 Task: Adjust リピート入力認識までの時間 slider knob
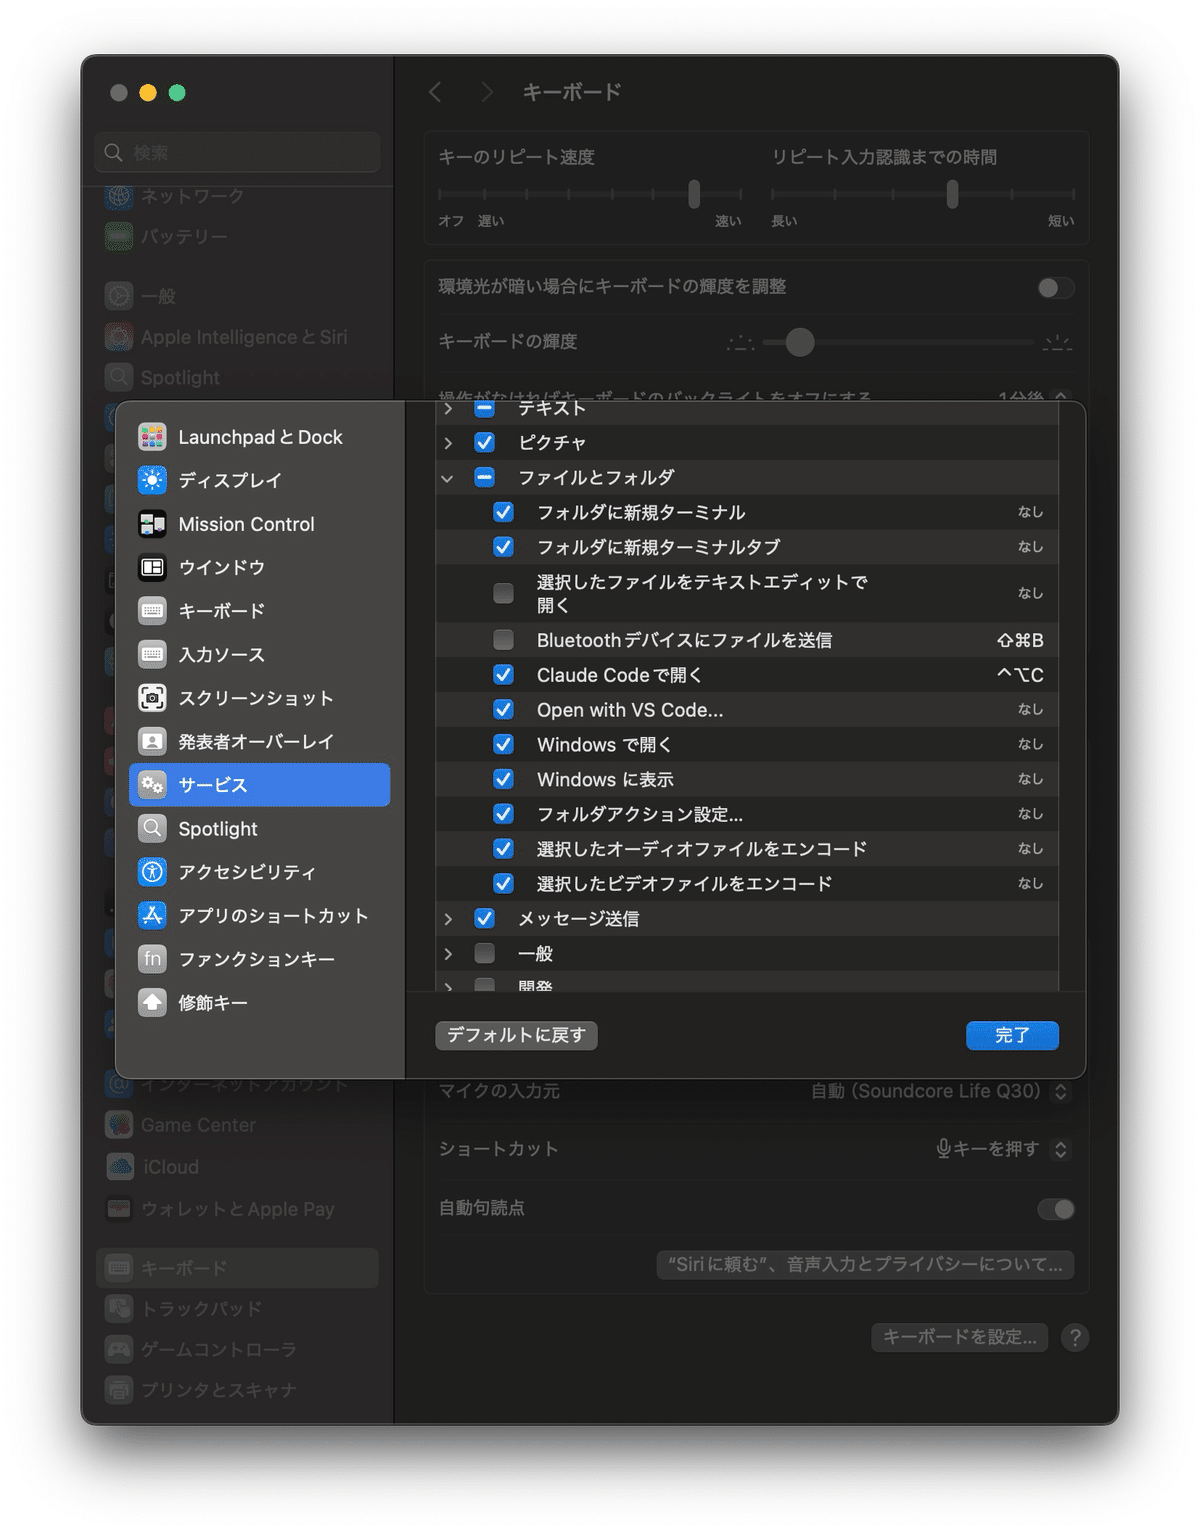pos(953,194)
